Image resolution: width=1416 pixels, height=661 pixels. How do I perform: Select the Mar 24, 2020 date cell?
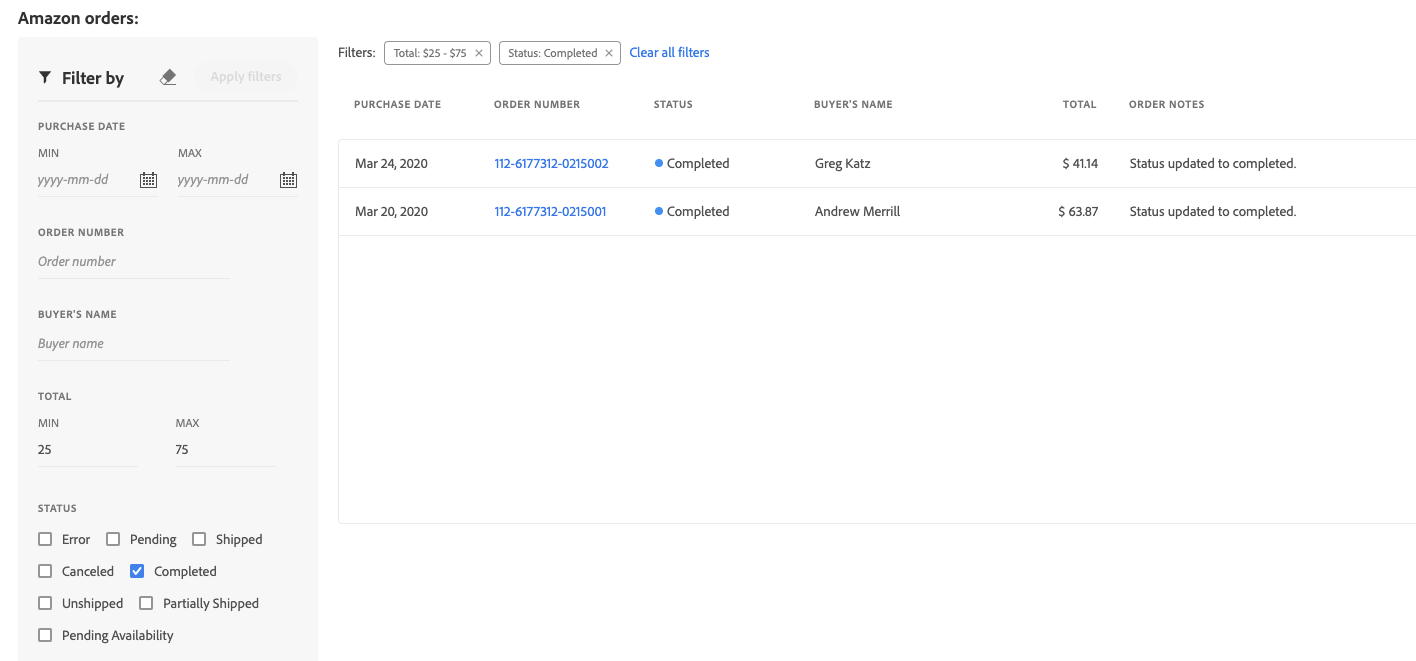(391, 163)
